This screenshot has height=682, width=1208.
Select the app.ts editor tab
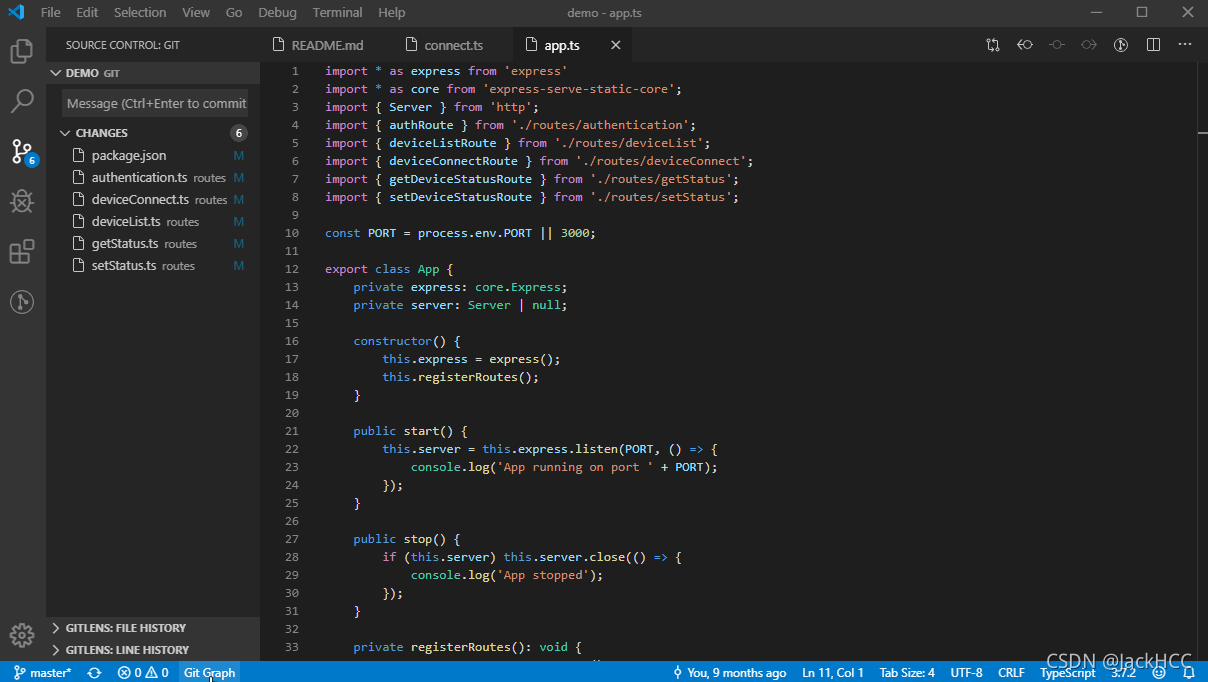click(573, 45)
